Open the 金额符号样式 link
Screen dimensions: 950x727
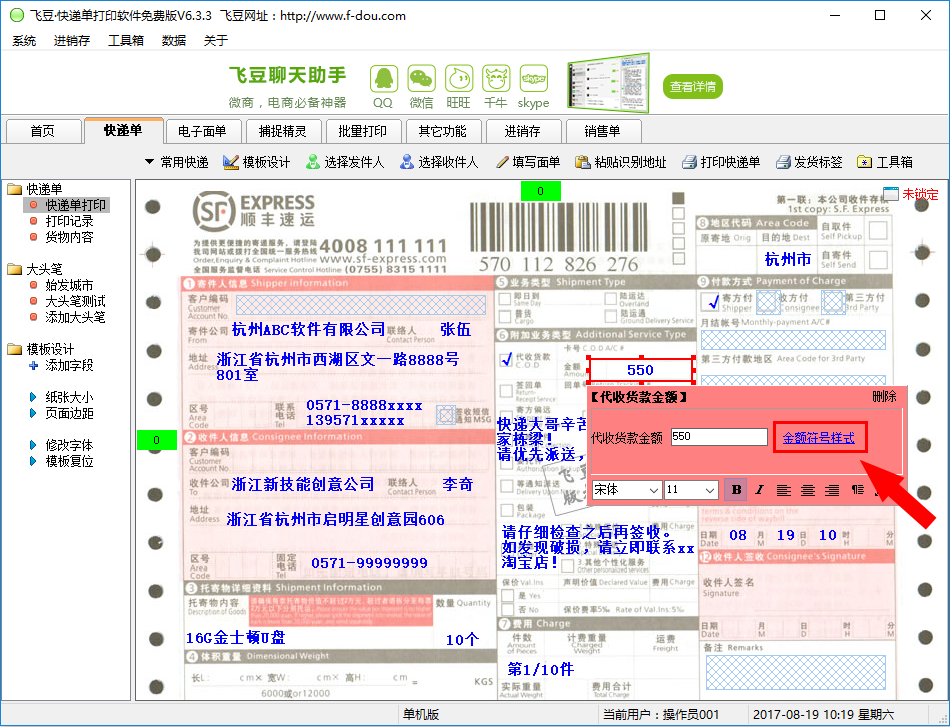click(819, 437)
